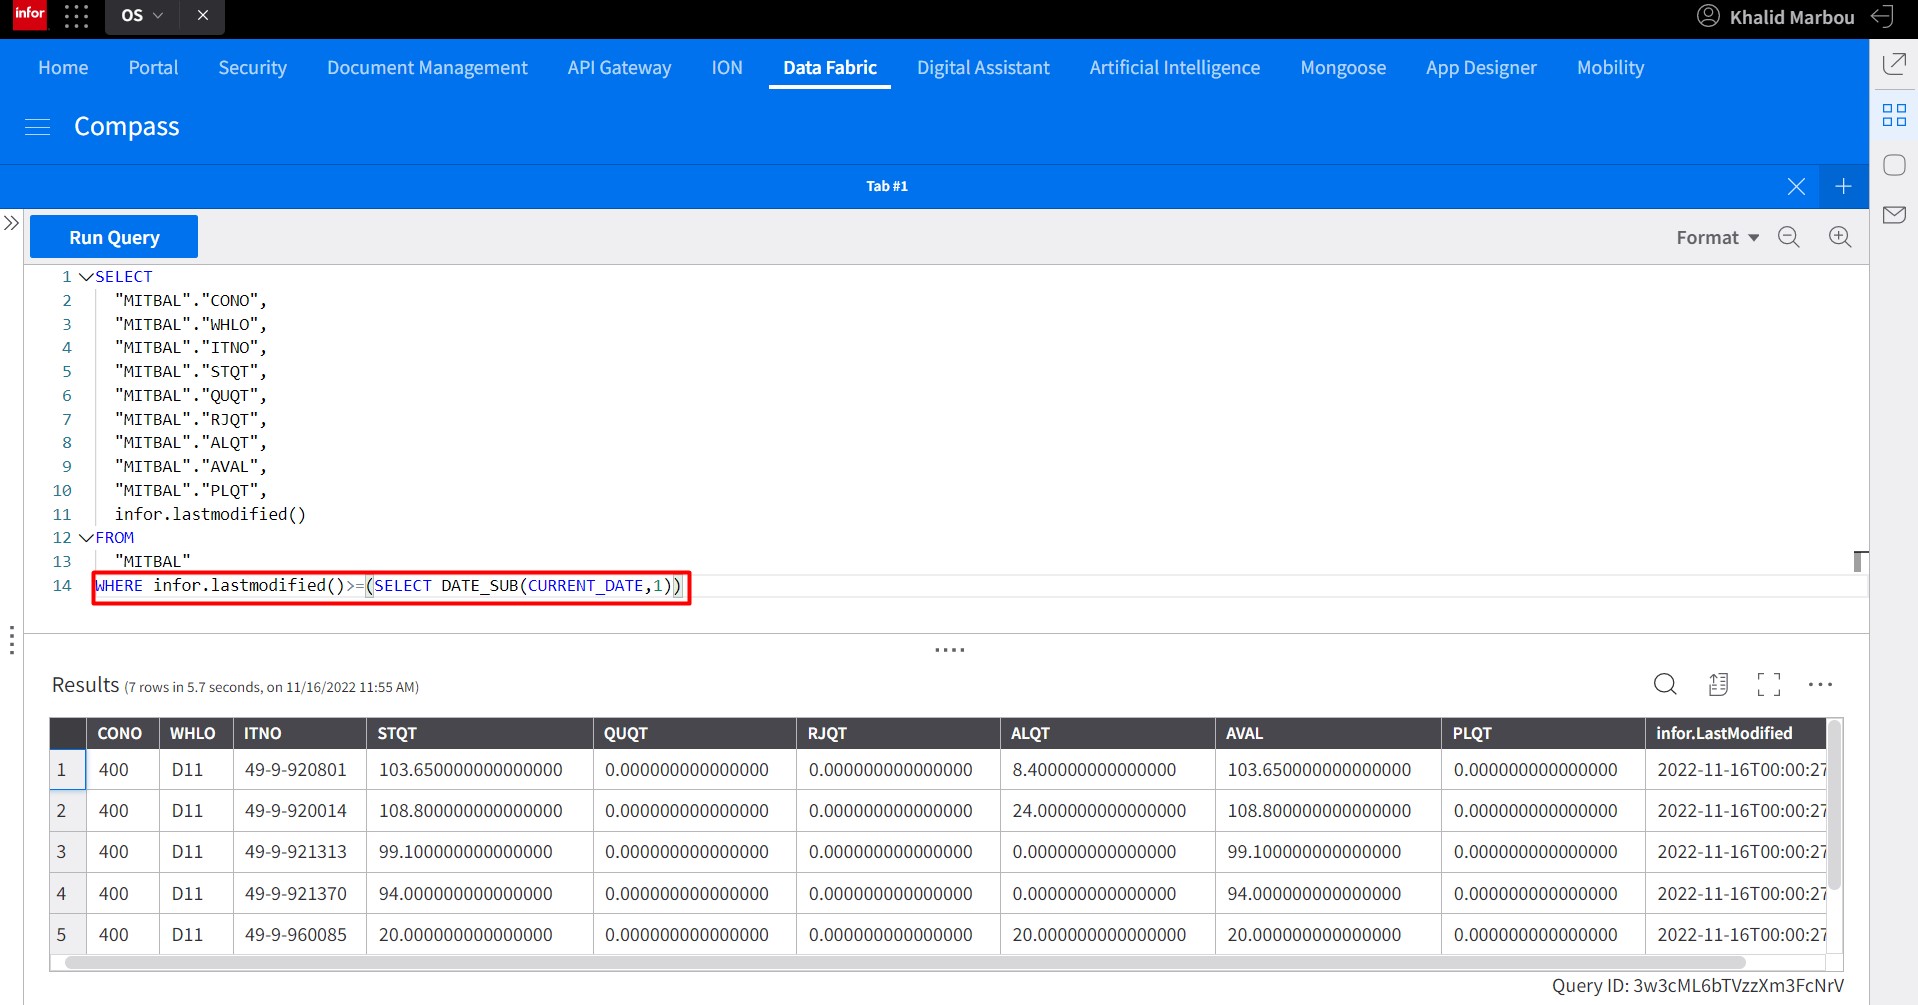The width and height of the screenshot is (1918, 1005).
Task: Open Khalid Marbou user profile icon
Action: [x=1708, y=16]
